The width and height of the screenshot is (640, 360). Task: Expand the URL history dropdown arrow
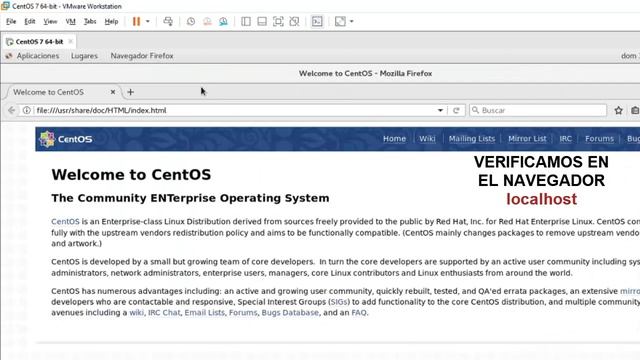tap(440, 110)
